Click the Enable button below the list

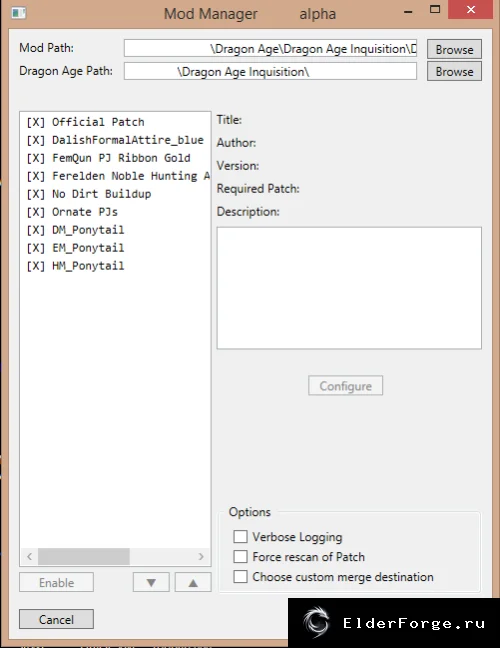[x=56, y=582]
